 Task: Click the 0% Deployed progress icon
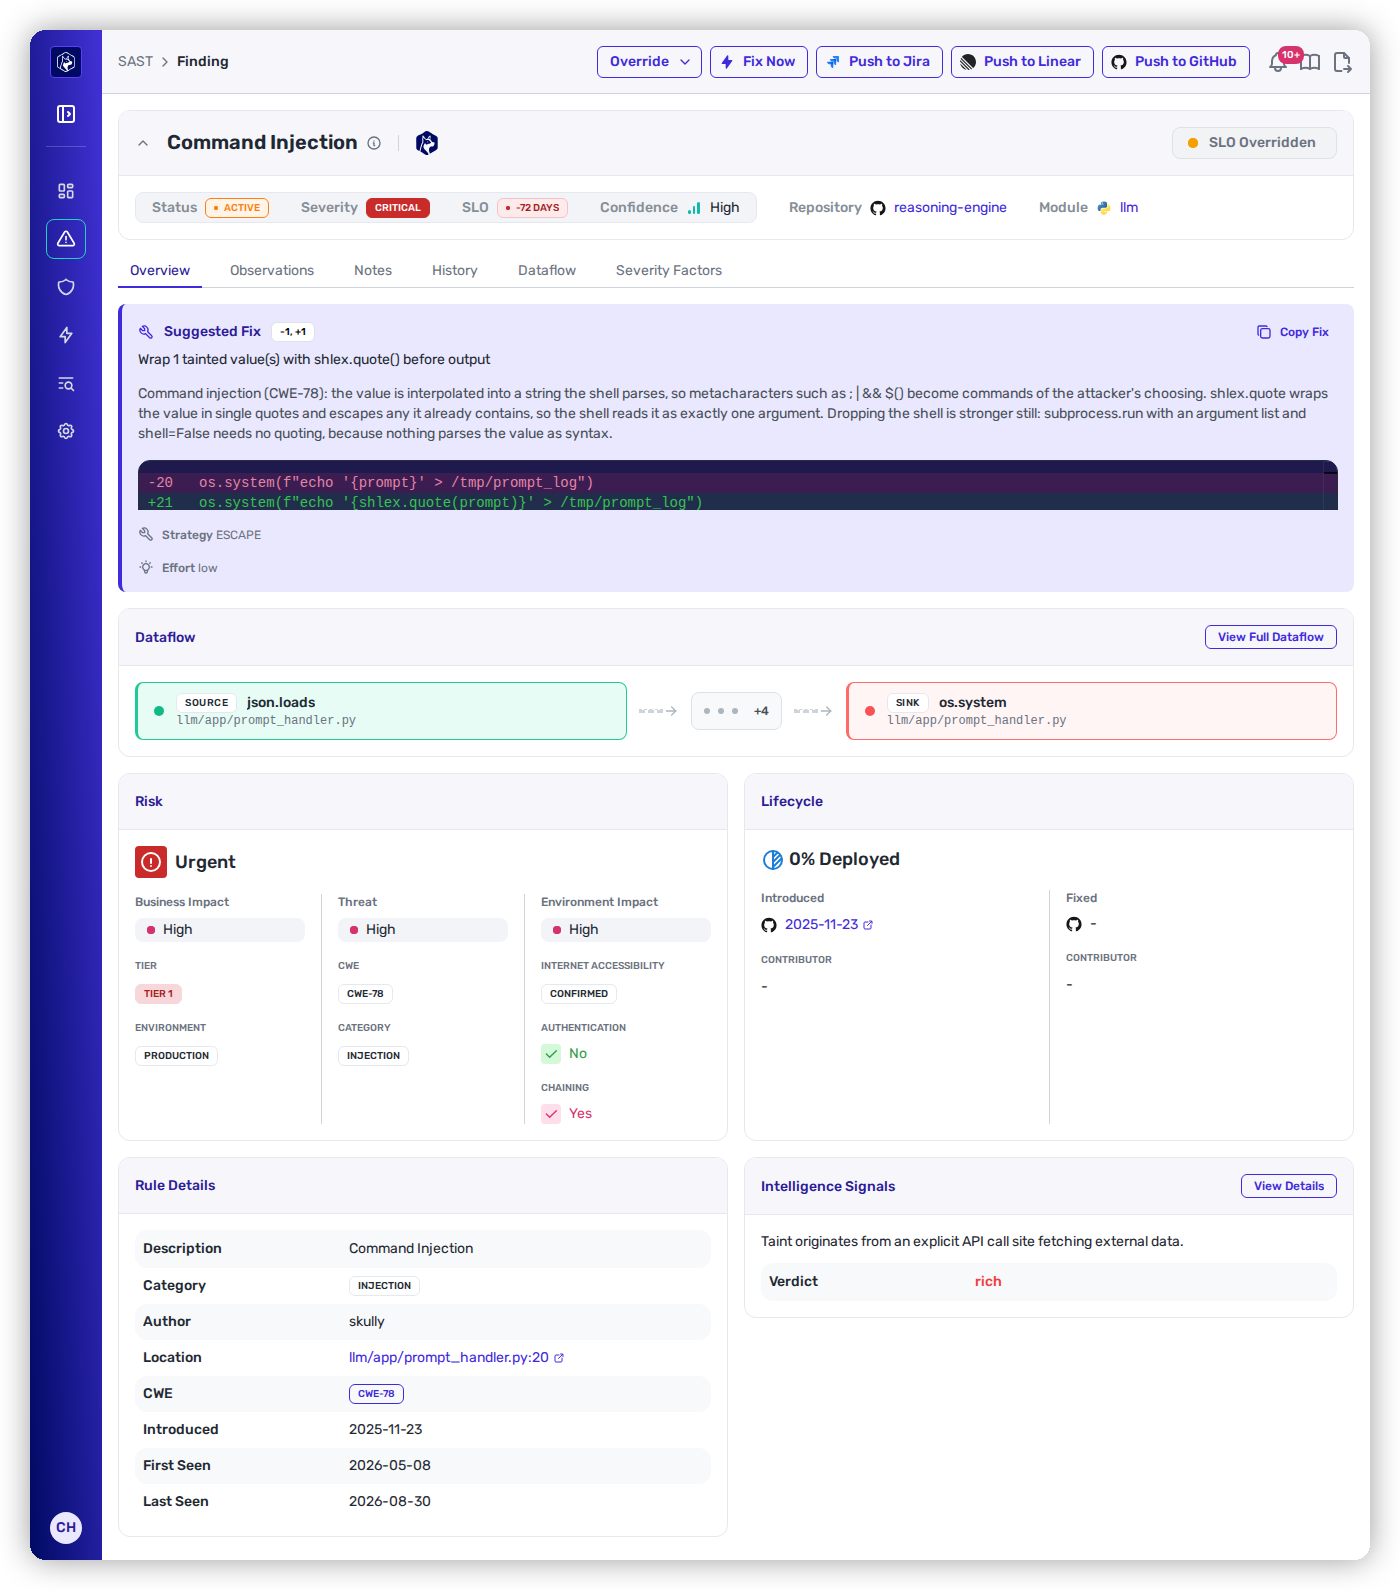773,859
